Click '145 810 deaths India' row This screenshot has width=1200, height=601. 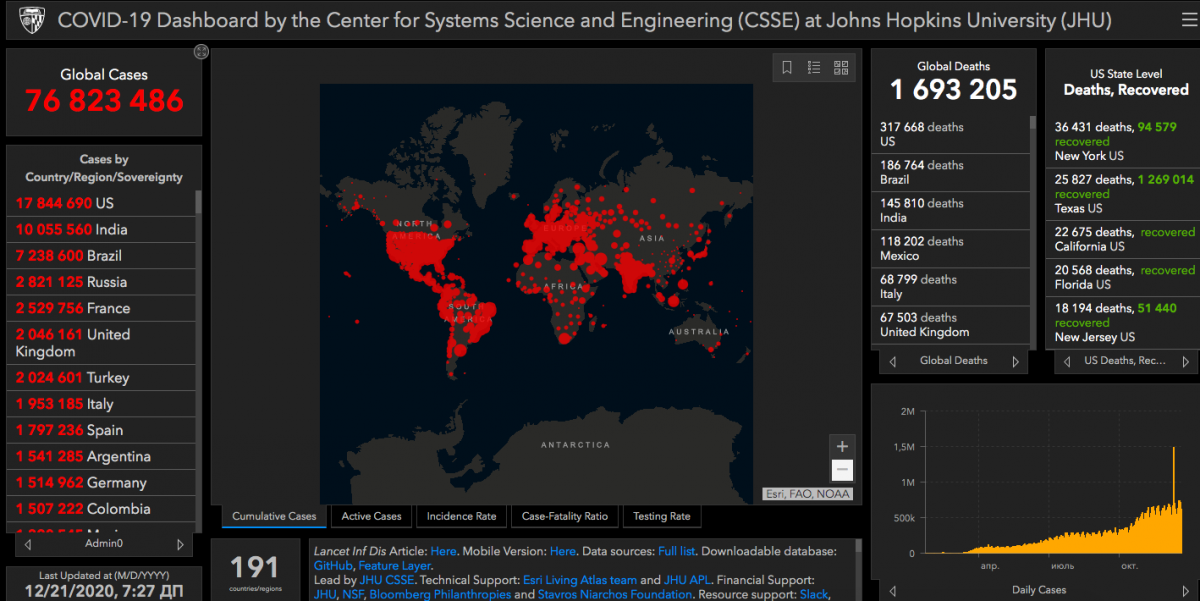pos(950,210)
